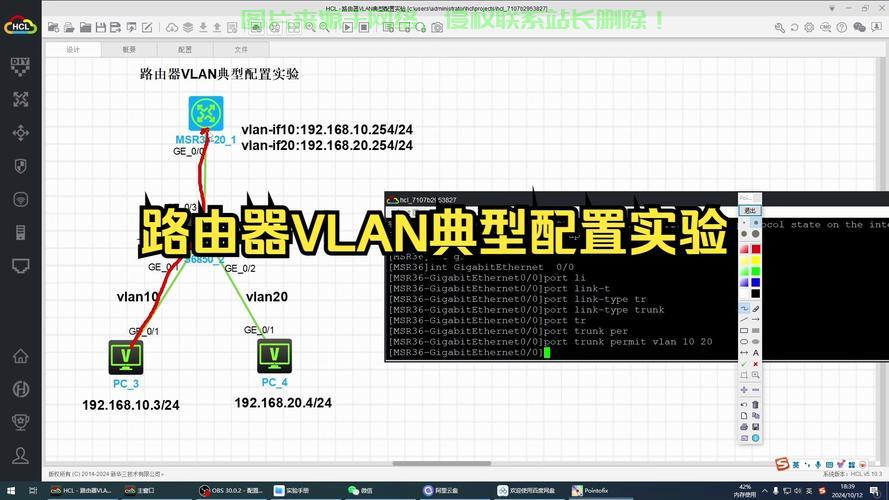Screen dimensions: 889x500
Task: Click the PC_3 host icon
Action: 126,357
